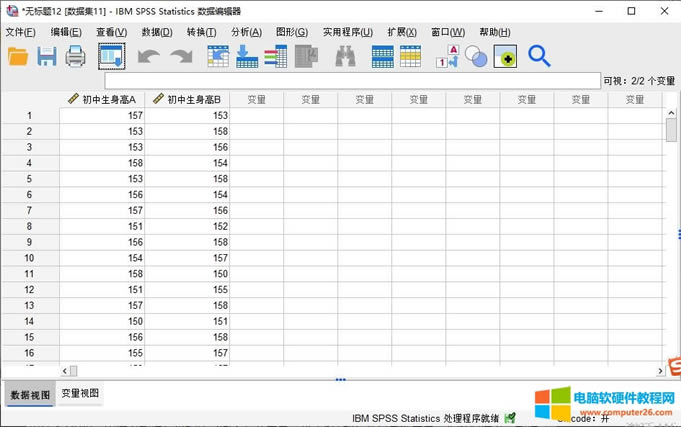
Task: Open the 分析(A) menu
Action: pyautogui.click(x=246, y=32)
